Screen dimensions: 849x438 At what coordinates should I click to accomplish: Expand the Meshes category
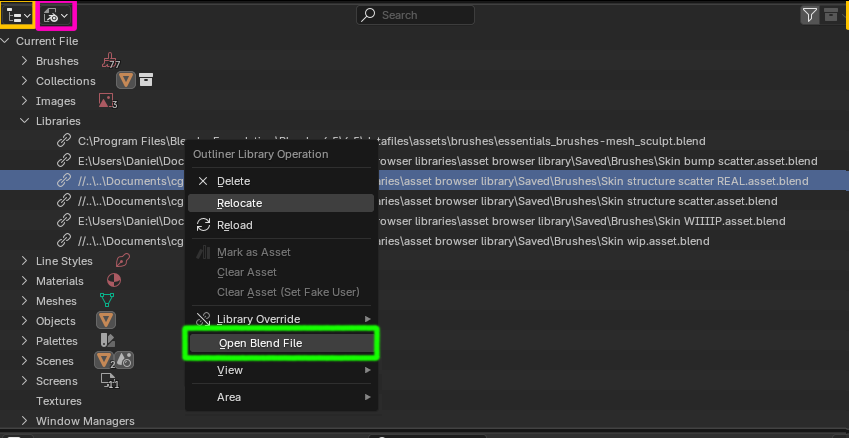[x=24, y=301]
